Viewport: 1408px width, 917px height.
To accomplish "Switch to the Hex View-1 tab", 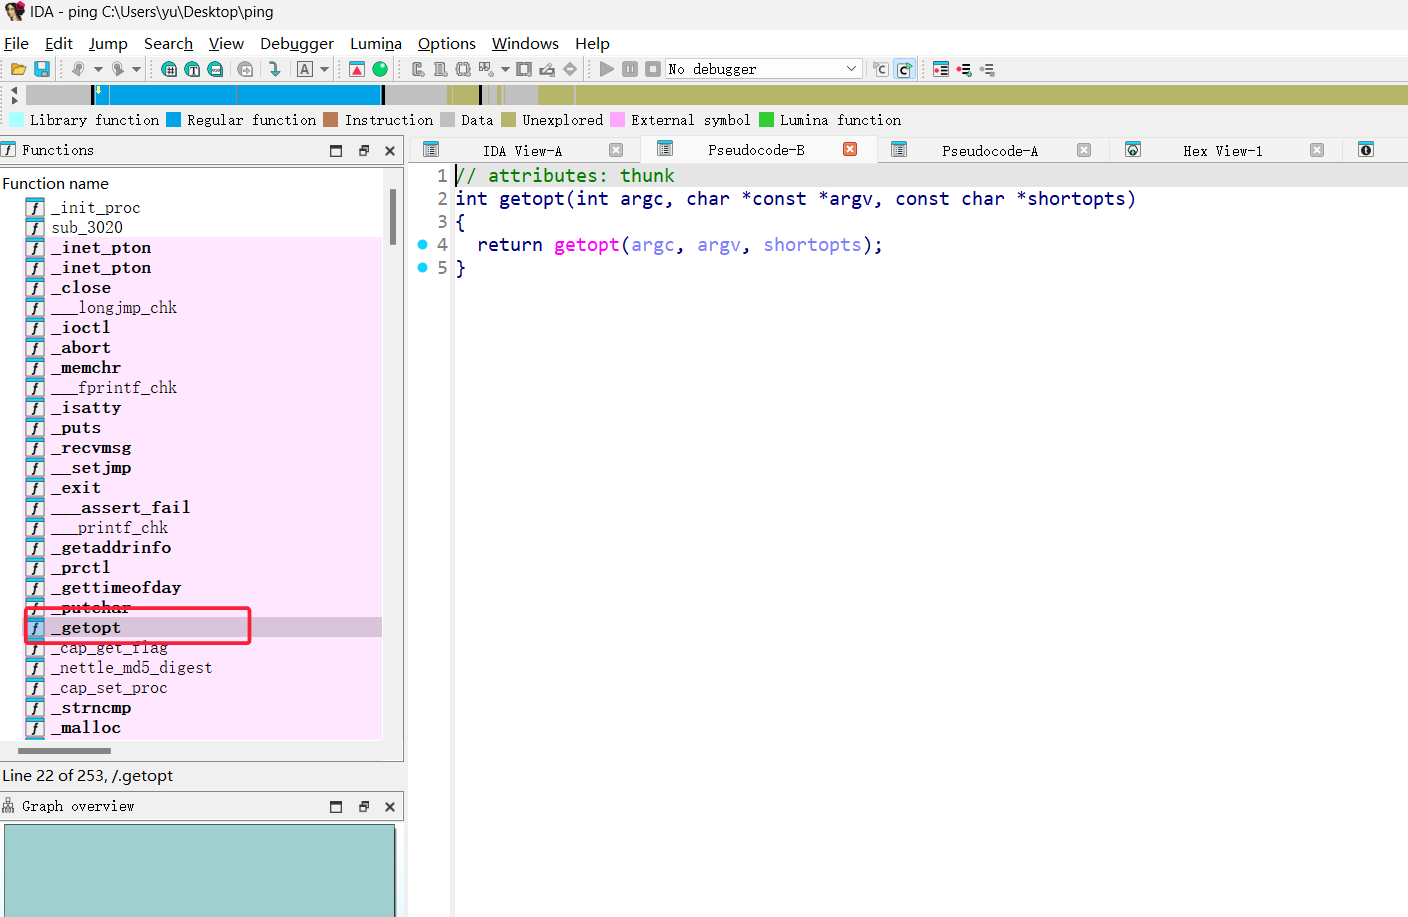I will 1222,151.
